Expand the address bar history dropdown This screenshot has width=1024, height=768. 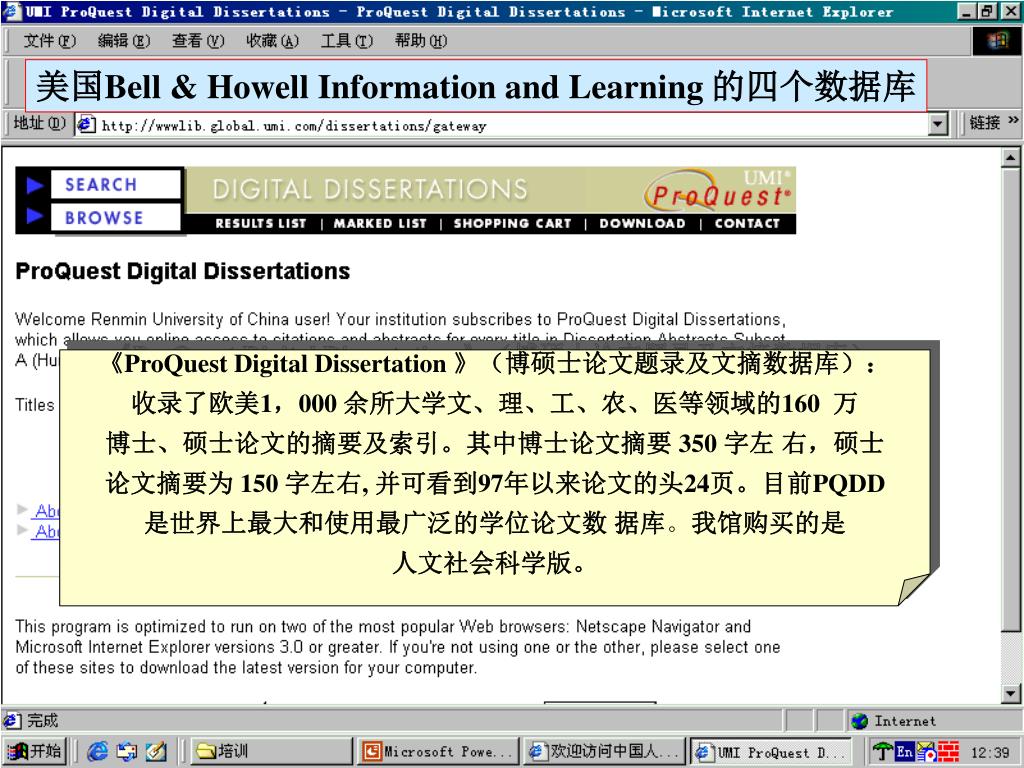pyautogui.click(x=938, y=125)
